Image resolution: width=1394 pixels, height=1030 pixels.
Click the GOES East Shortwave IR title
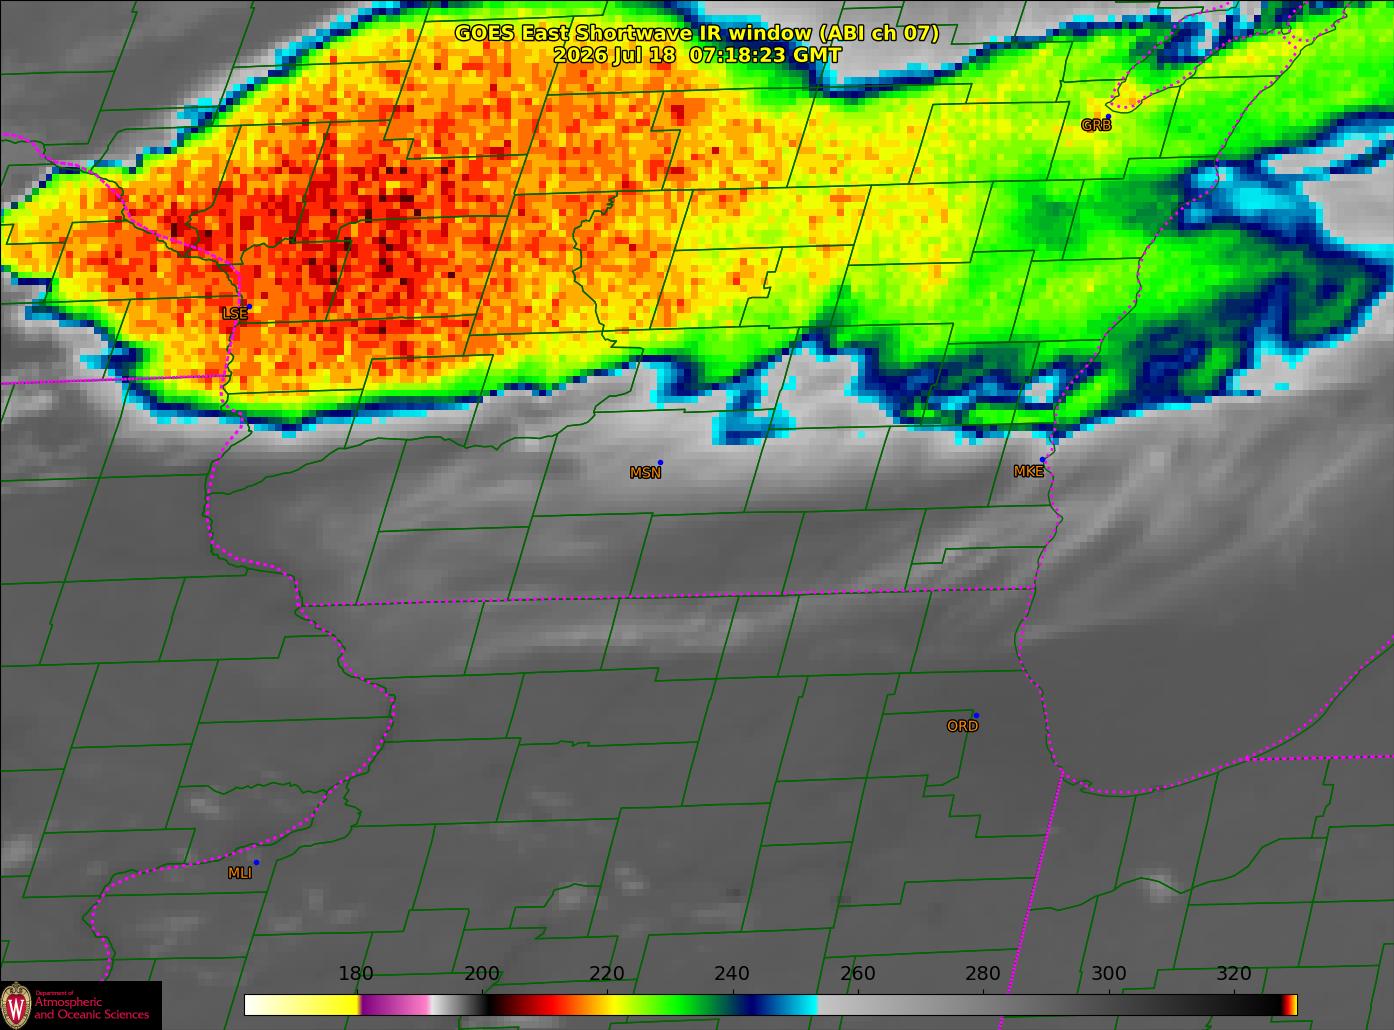[x=697, y=33]
